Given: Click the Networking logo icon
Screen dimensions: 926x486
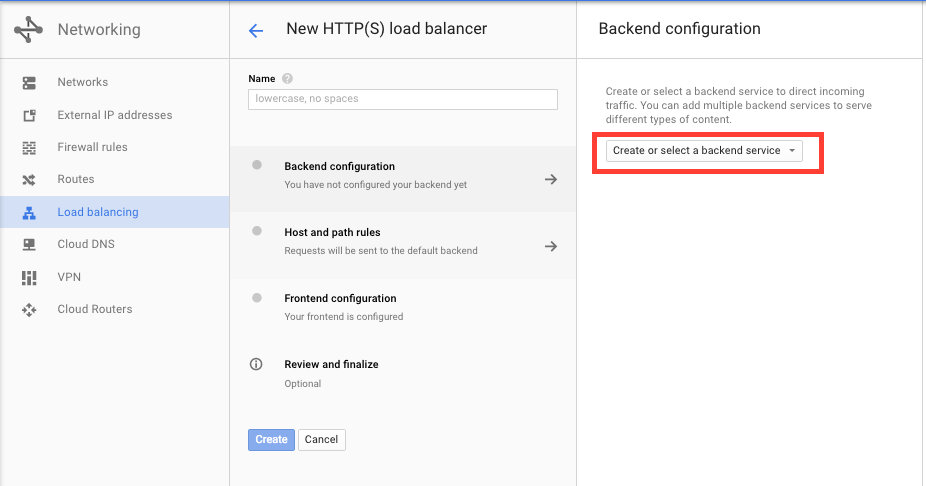Looking at the screenshot, I should [28, 30].
